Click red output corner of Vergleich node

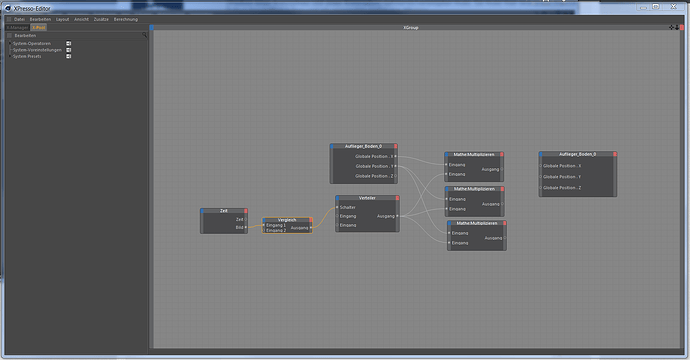pos(311,220)
